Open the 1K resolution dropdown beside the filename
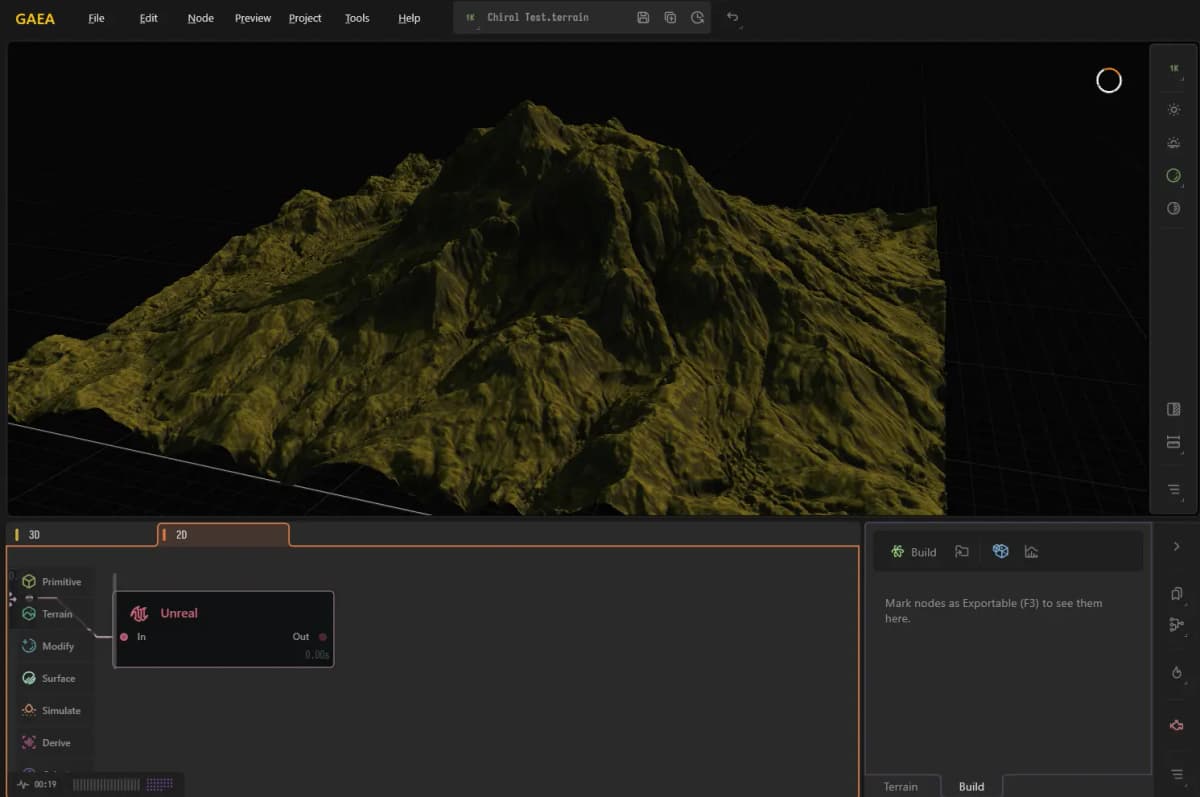Image resolution: width=1200 pixels, height=797 pixels. coord(470,18)
